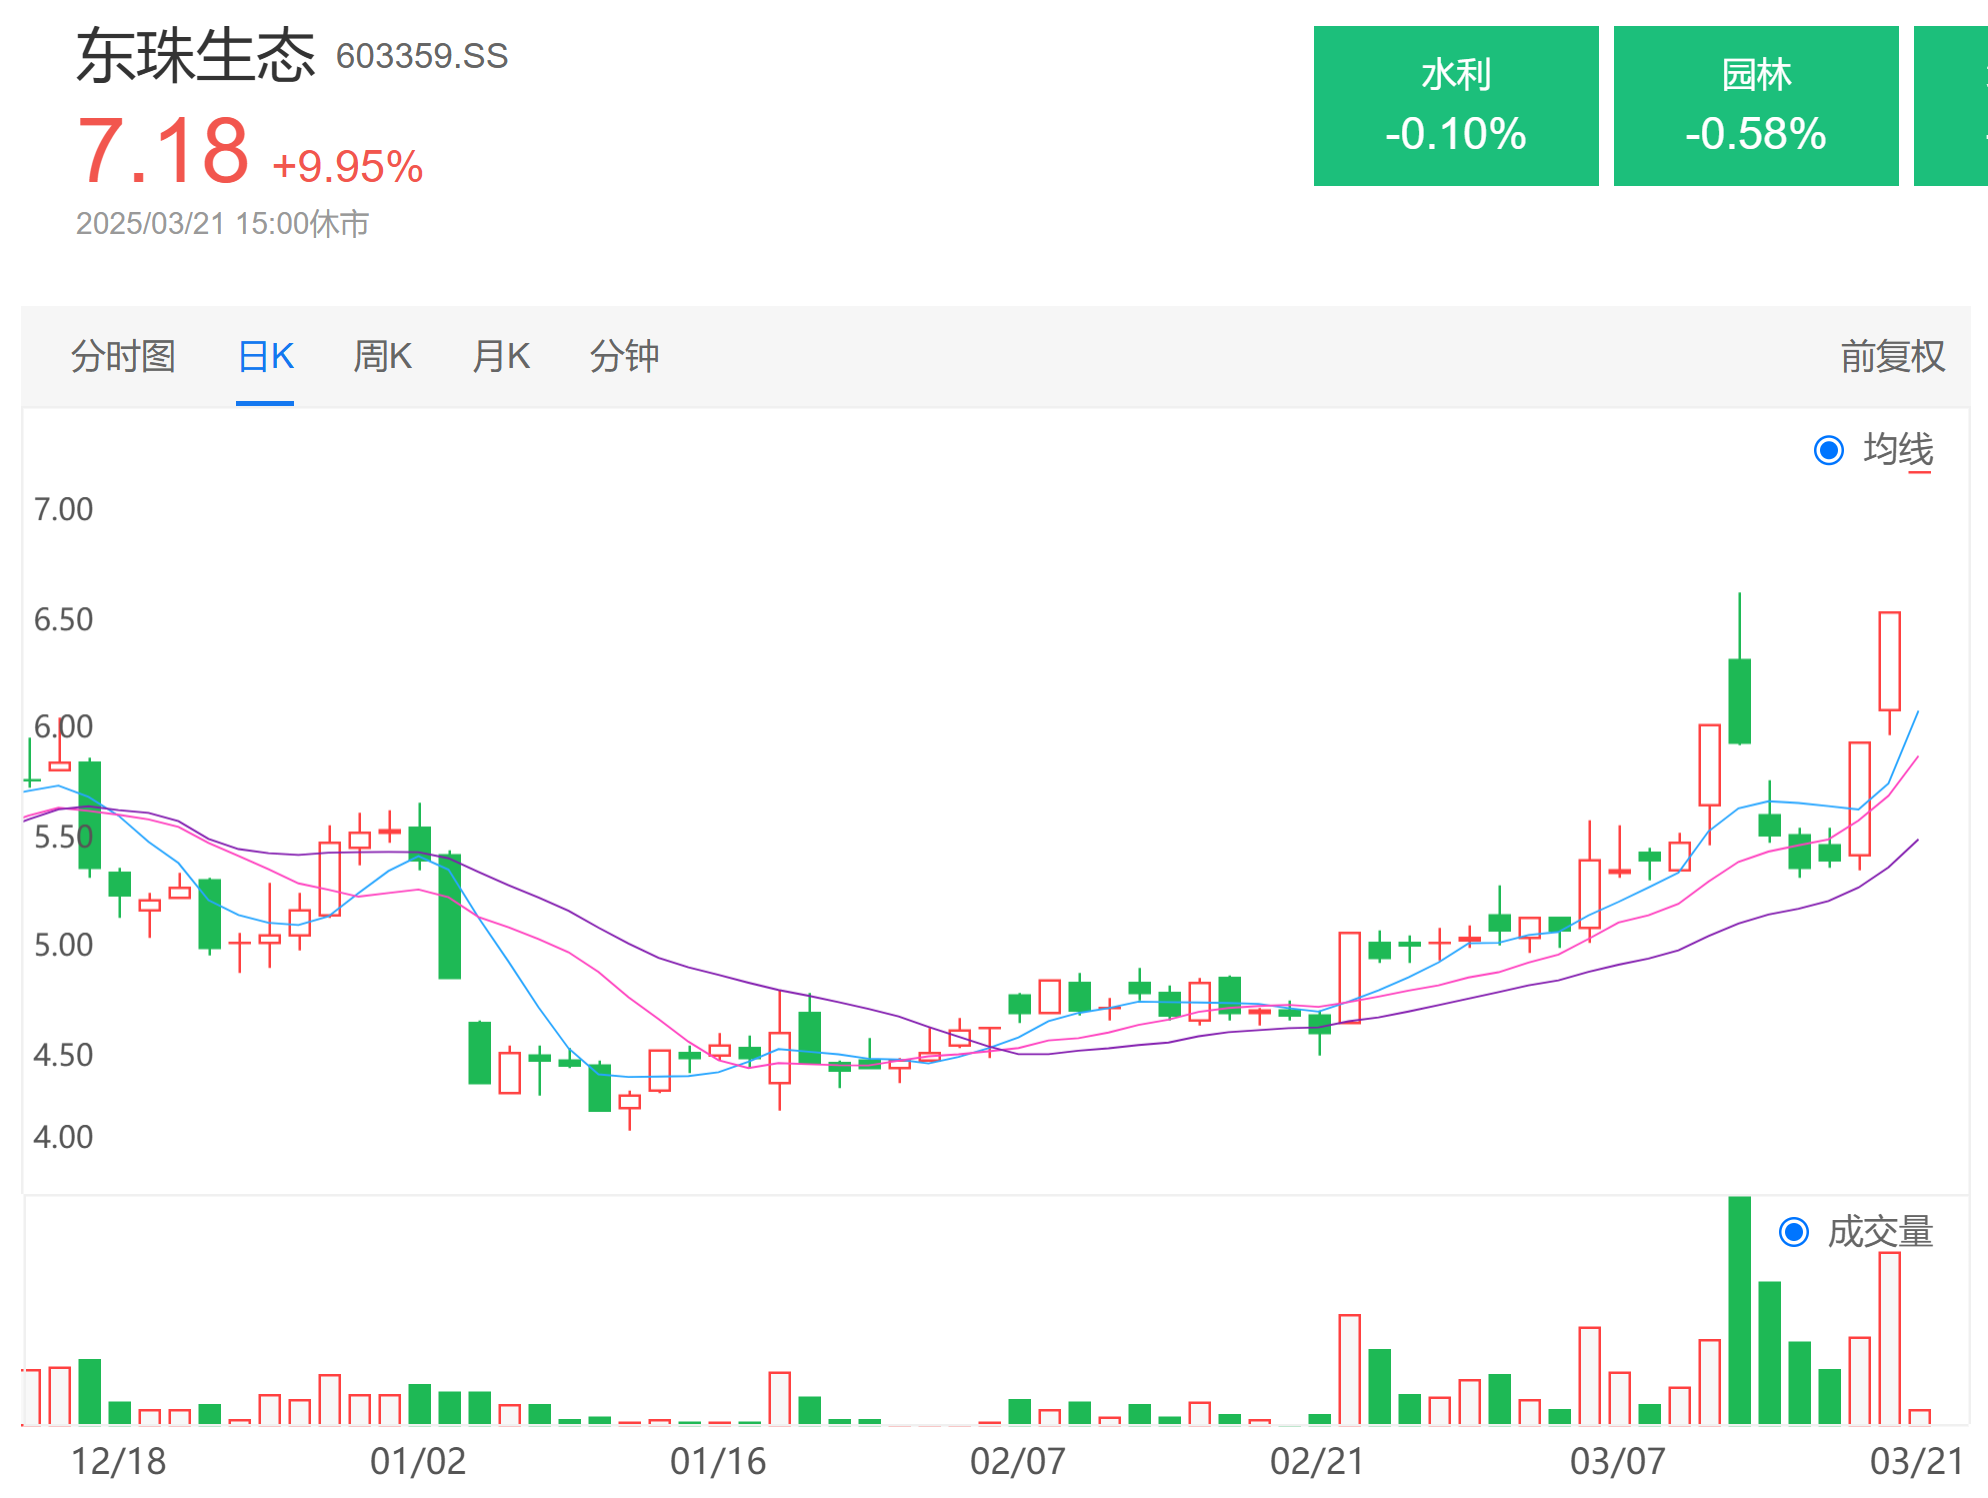Click the stock code 603359.SS

coord(422,56)
